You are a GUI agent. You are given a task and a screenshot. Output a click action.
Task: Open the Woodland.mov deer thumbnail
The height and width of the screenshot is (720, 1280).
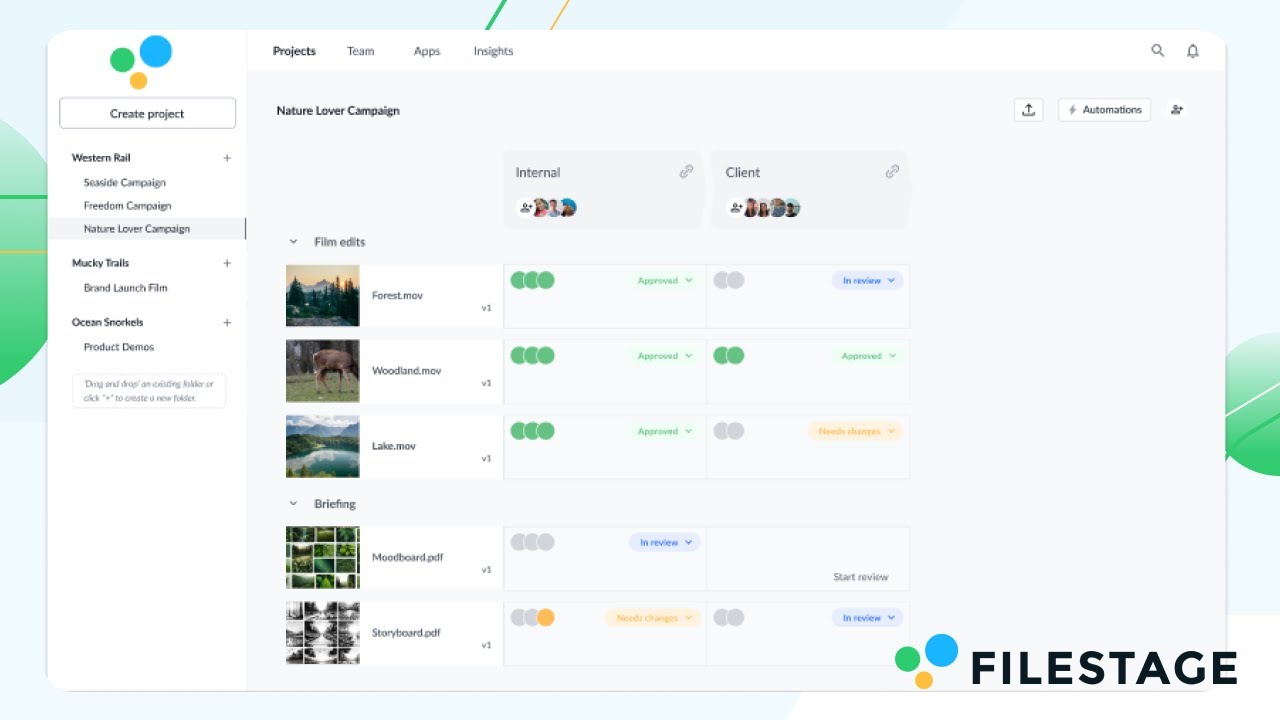point(322,371)
